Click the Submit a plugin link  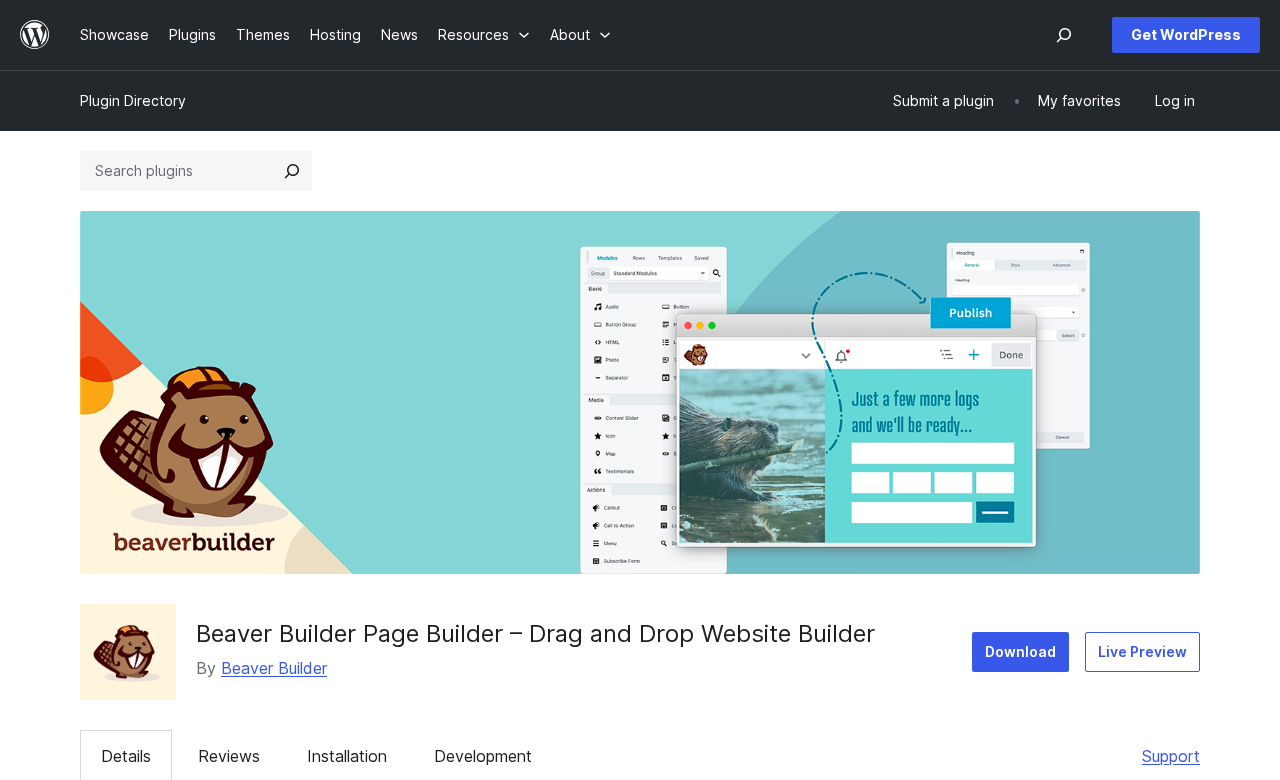click(x=943, y=101)
